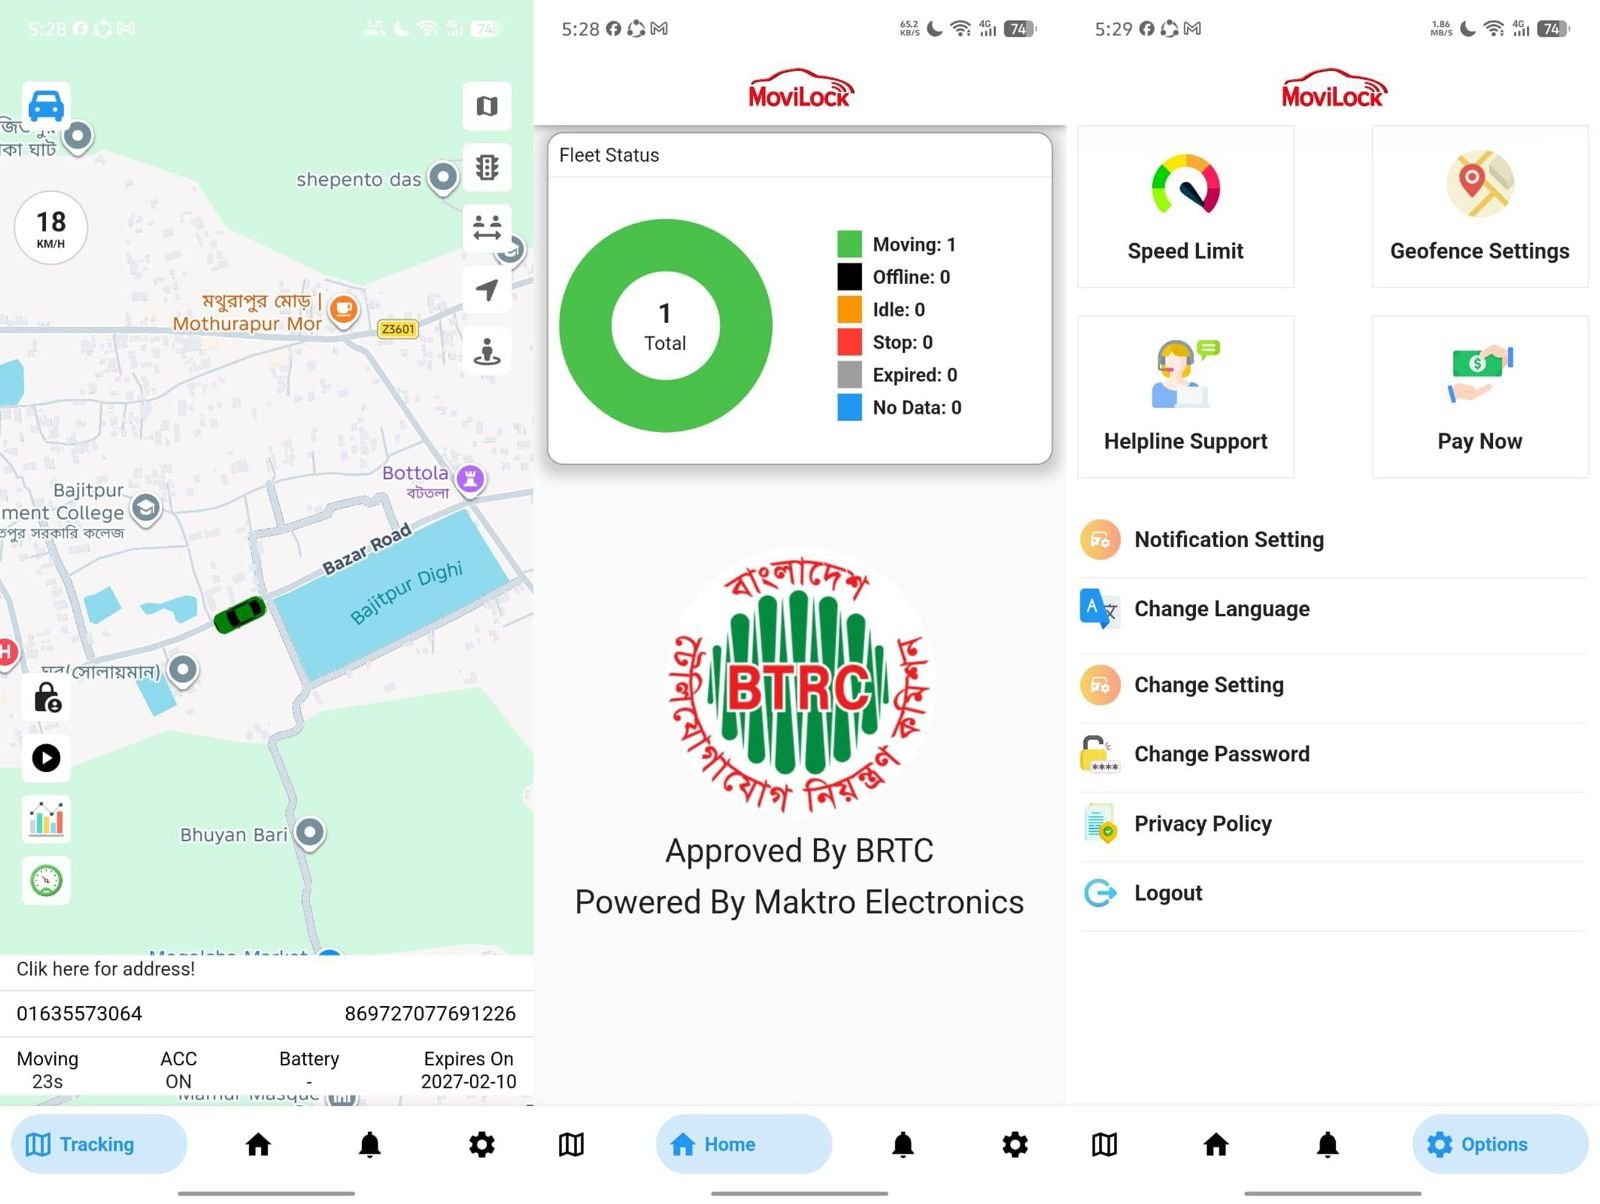The width and height of the screenshot is (1600, 1204).
Task: Open Geofence Settings tile
Action: 1479,207
